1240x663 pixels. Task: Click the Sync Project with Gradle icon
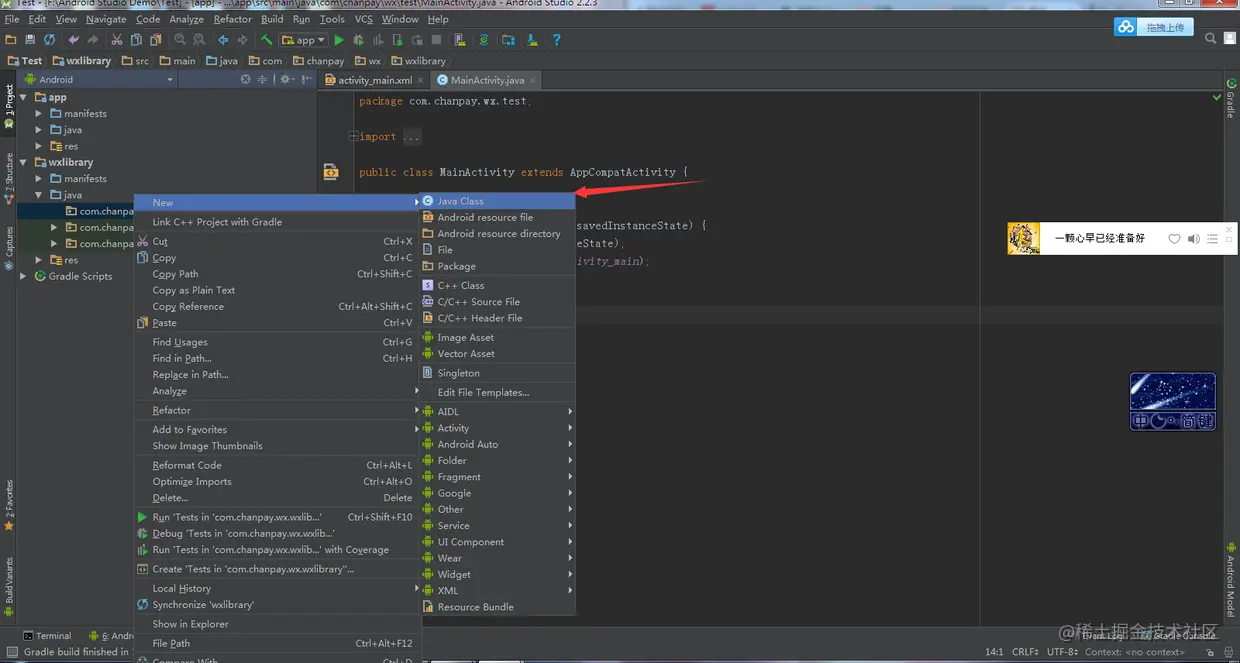(x=484, y=40)
